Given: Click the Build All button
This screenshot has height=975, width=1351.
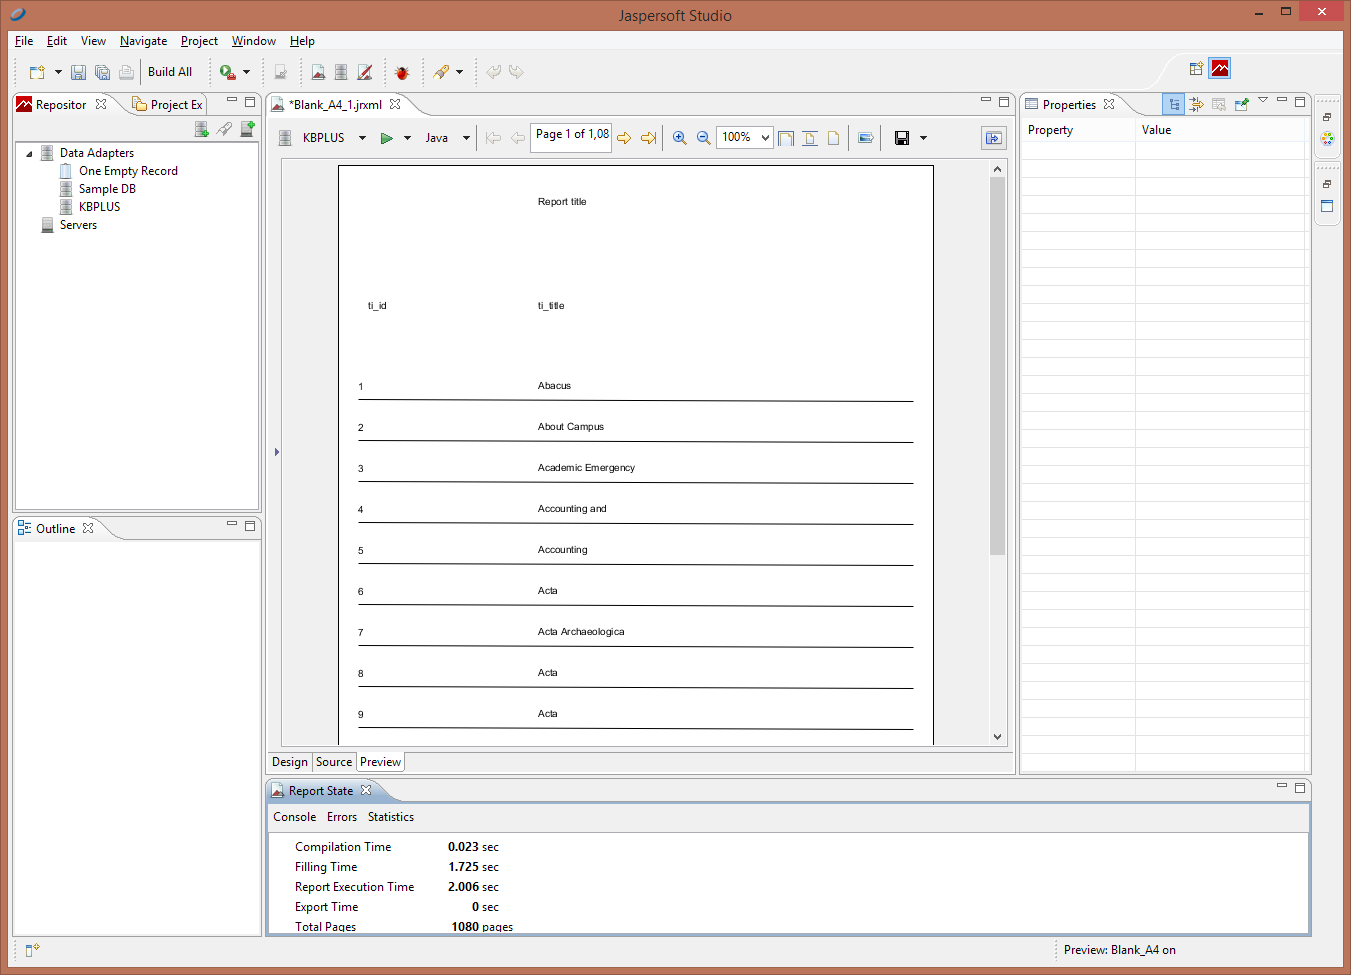Looking at the screenshot, I should [x=170, y=72].
